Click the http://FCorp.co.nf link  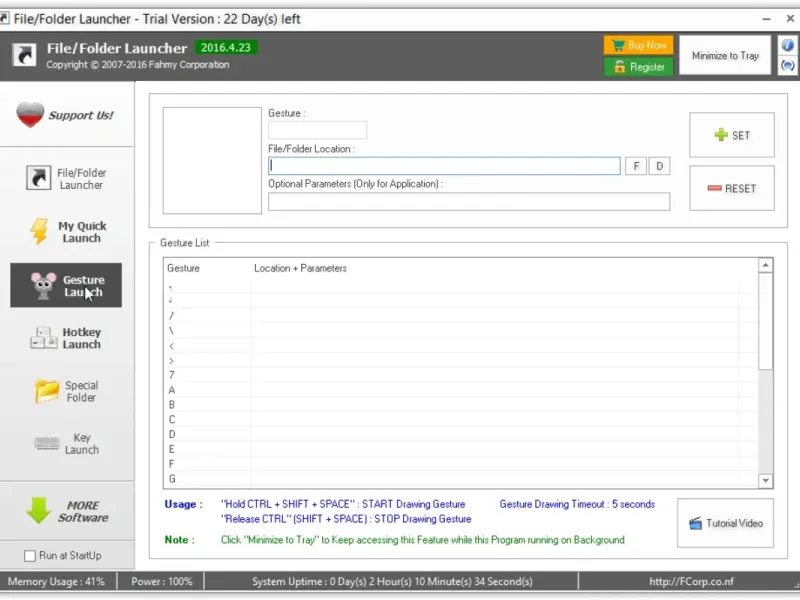point(691,582)
